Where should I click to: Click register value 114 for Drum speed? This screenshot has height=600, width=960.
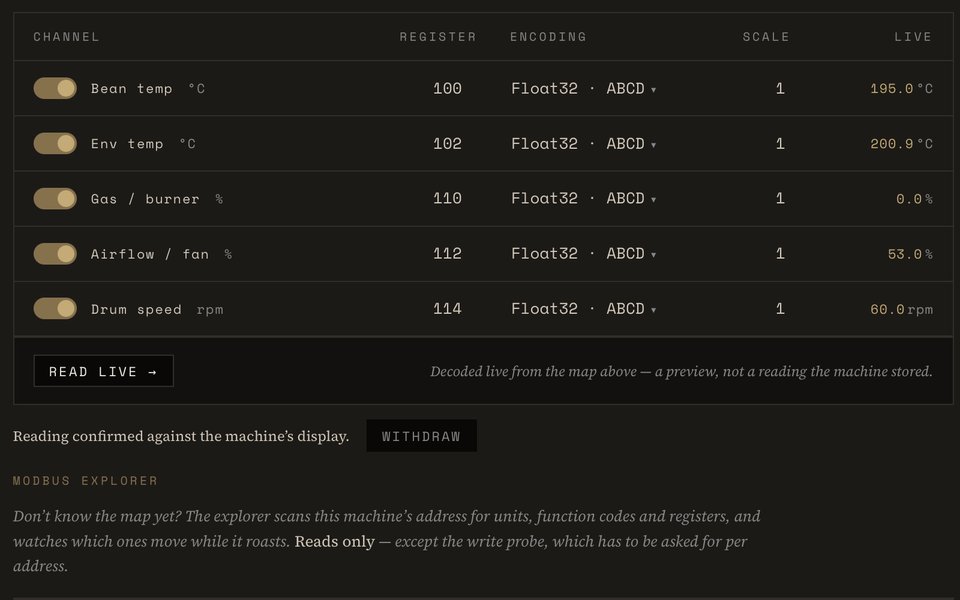447,309
